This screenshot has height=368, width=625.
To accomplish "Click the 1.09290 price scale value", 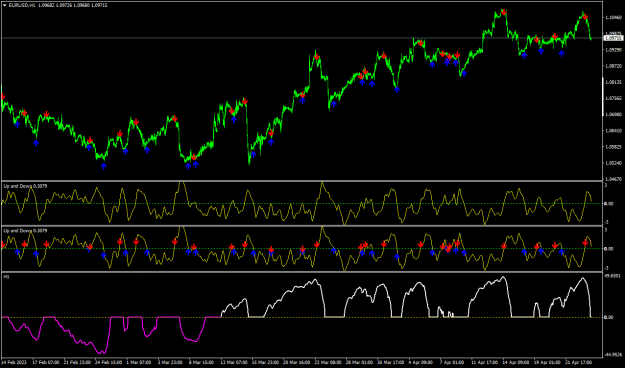I will tap(613, 50).
